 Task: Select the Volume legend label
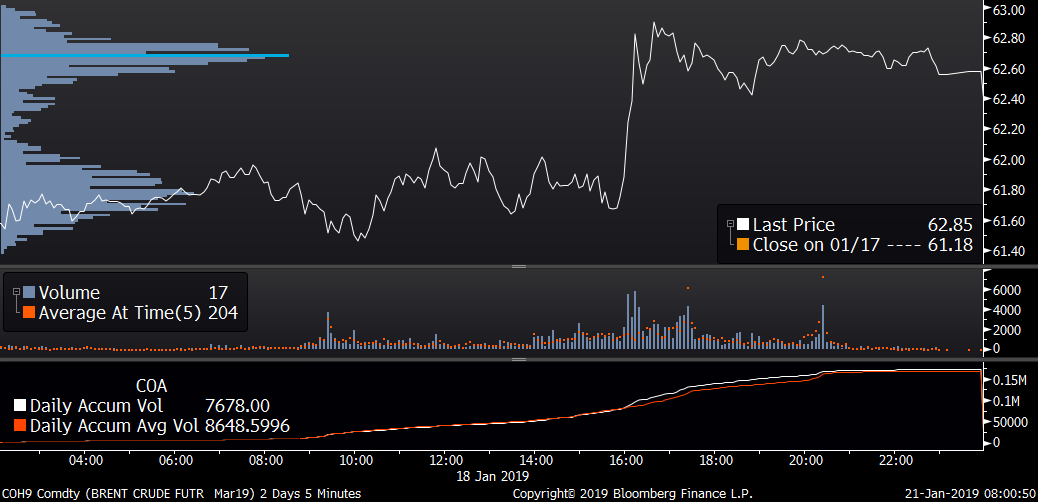click(x=70, y=292)
